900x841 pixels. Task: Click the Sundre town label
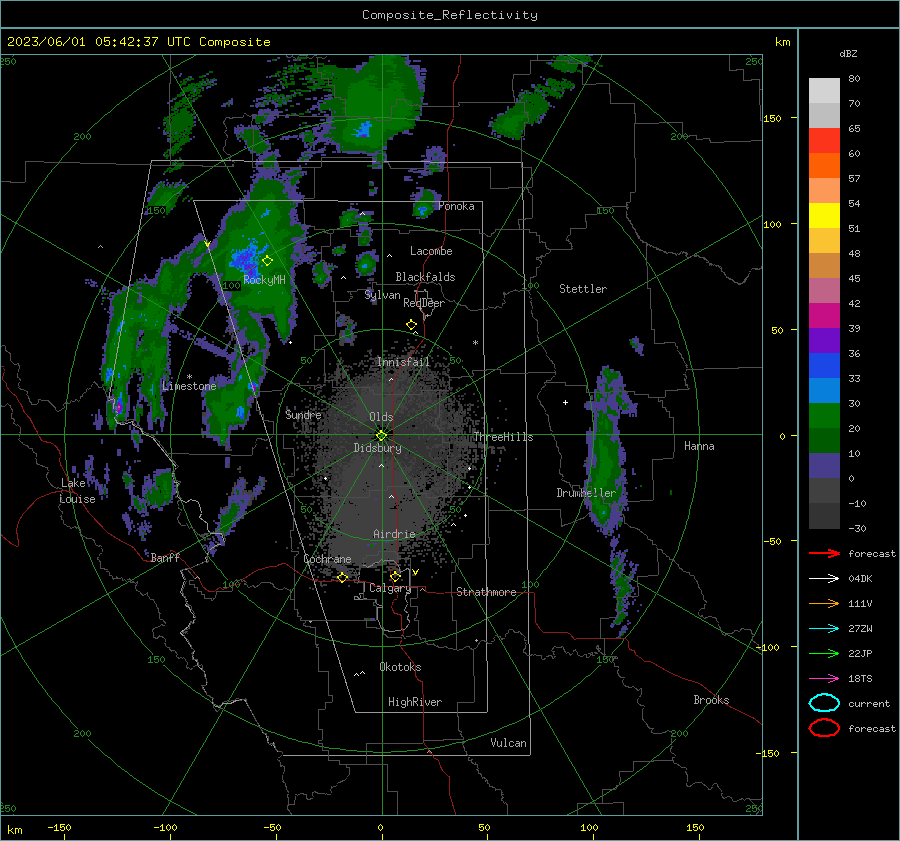pyautogui.click(x=303, y=414)
